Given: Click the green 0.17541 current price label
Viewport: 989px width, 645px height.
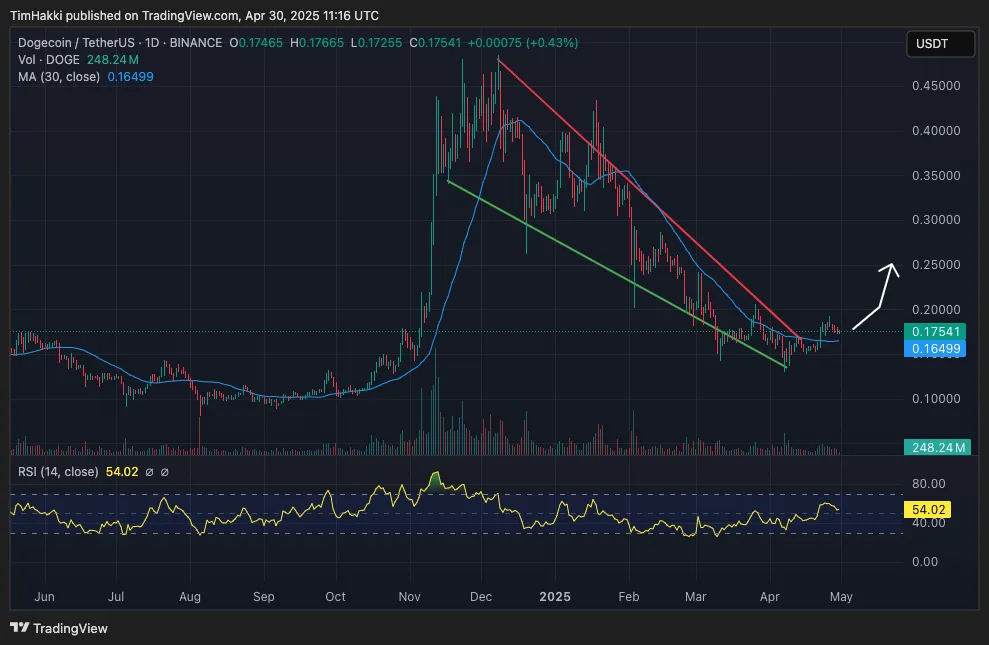Looking at the screenshot, I should pyautogui.click(x=936, y=331).
